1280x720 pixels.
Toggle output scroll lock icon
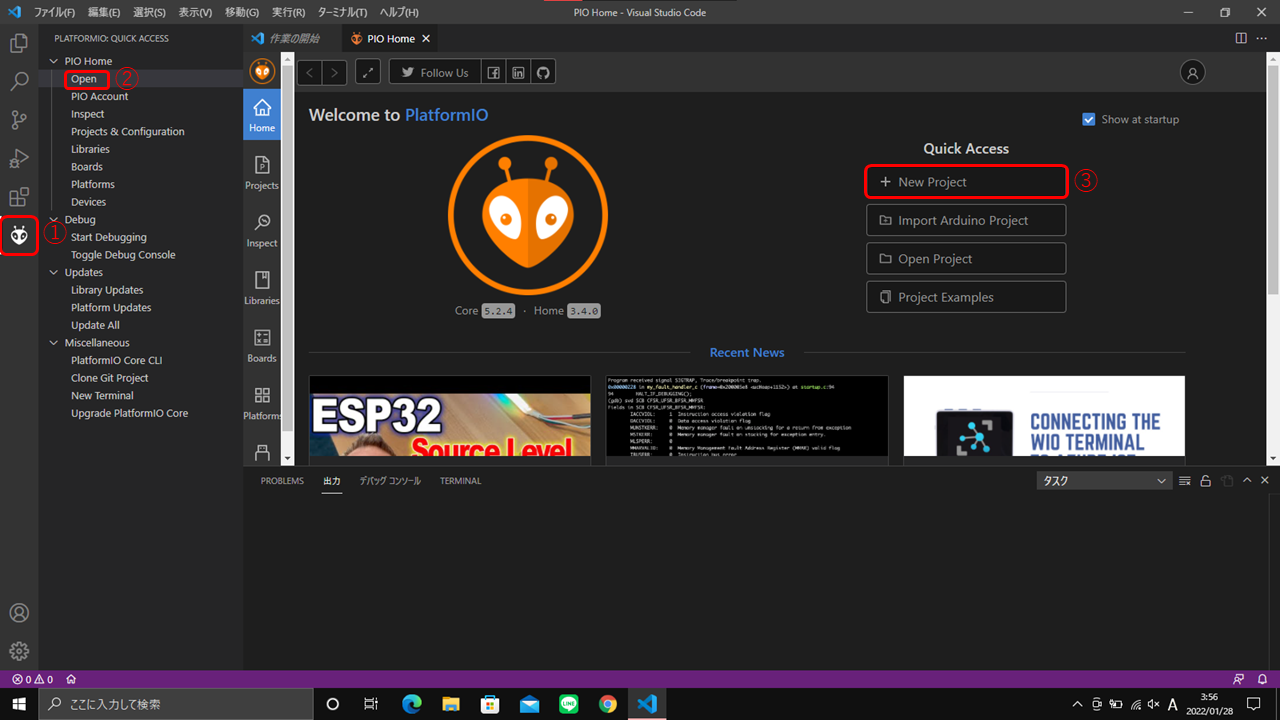1206,481
